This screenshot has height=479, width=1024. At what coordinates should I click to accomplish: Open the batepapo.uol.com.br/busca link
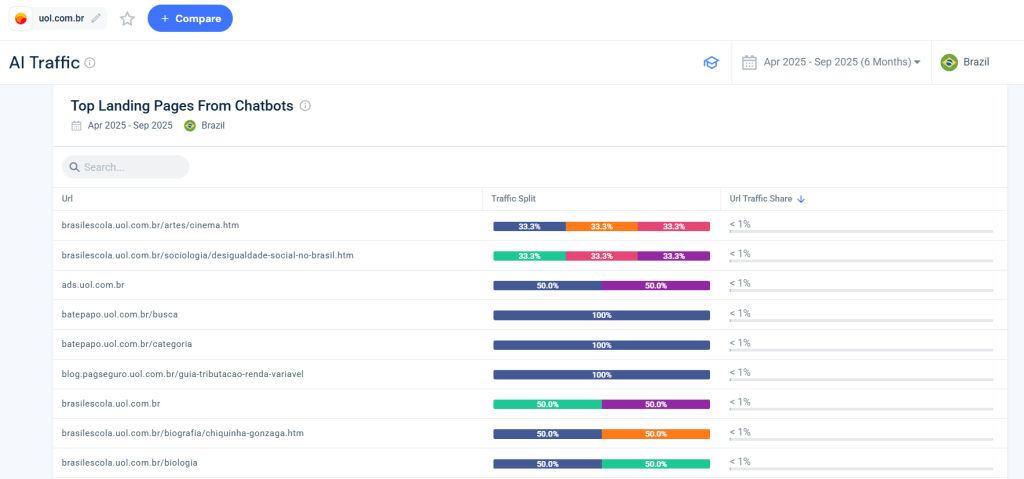click(x=120, y=315)
